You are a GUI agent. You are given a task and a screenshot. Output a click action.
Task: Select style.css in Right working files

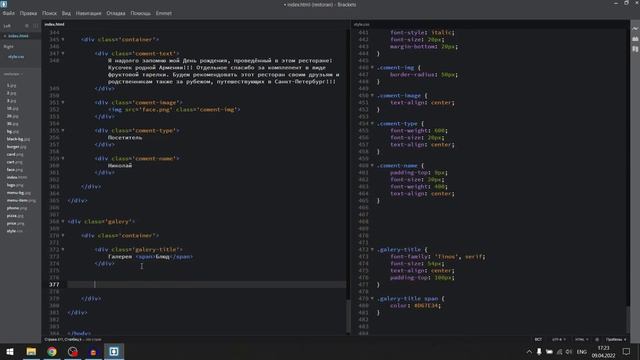(16, 57)
